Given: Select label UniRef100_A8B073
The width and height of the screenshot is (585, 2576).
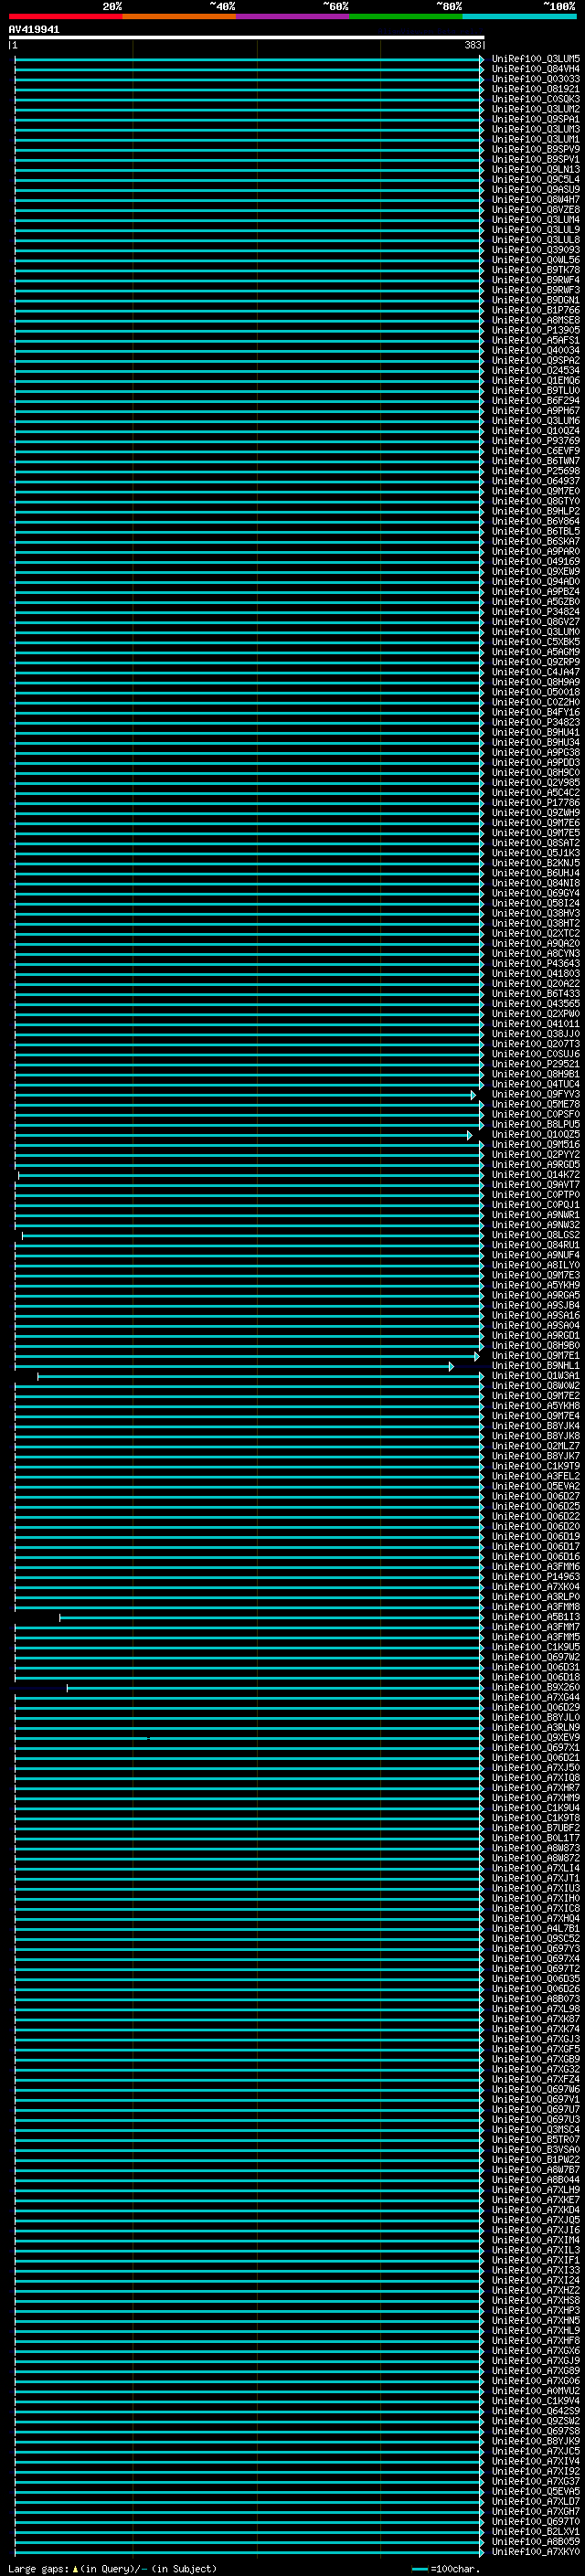Looking at the screenshot, I should pyautogui.click(x=535, y=1999).
